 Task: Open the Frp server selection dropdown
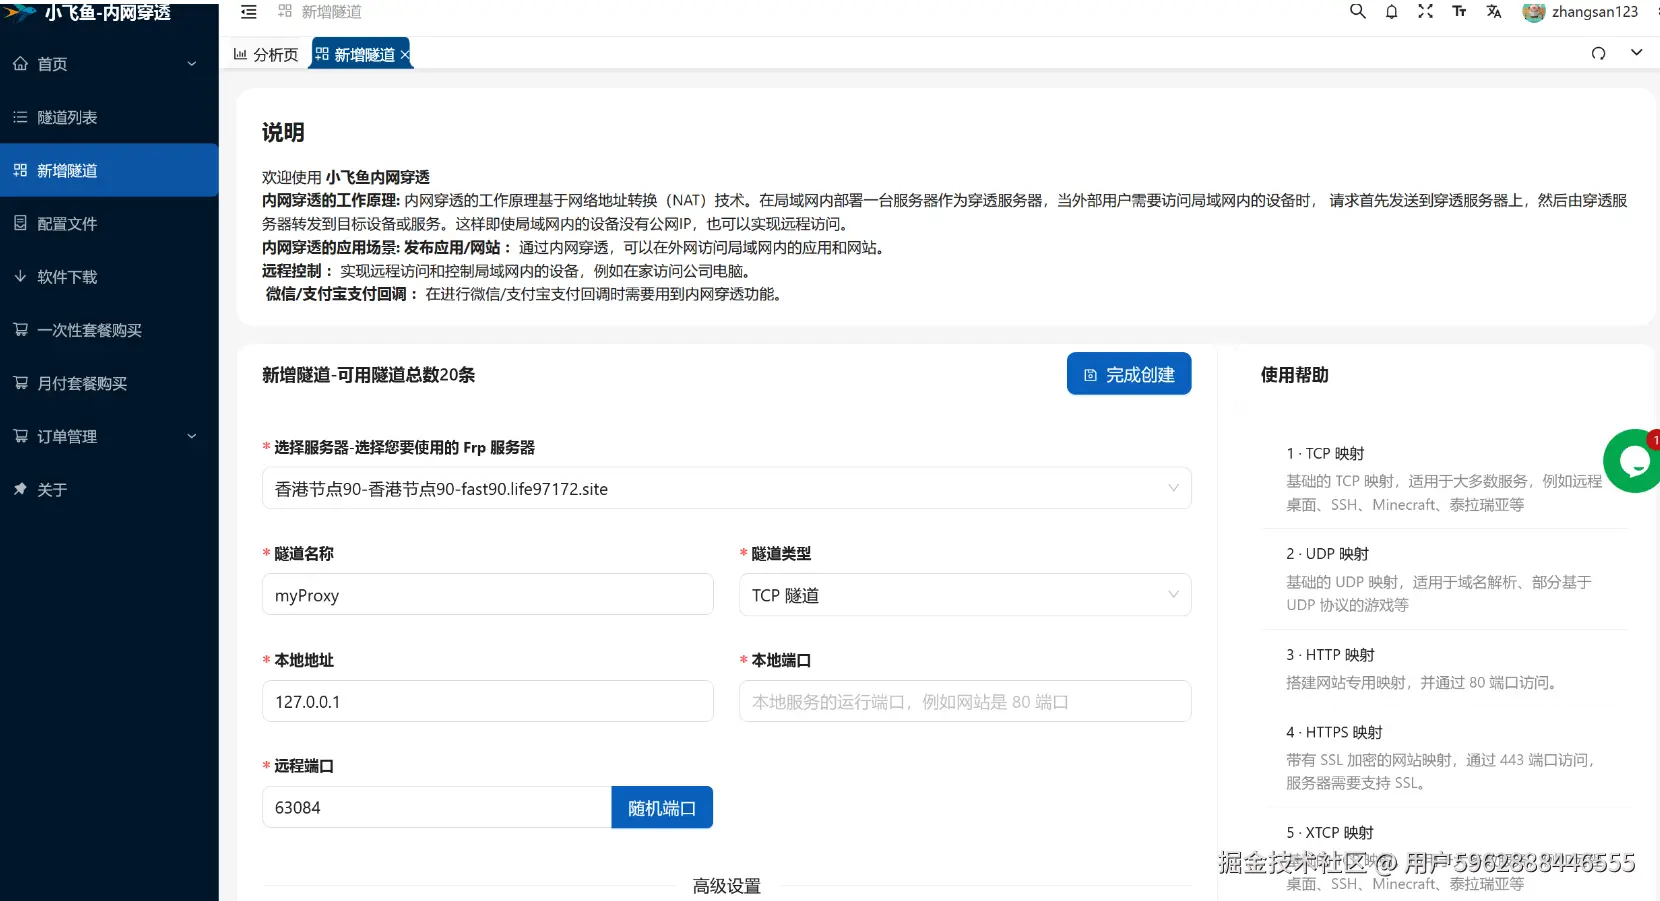pos(727,488)
